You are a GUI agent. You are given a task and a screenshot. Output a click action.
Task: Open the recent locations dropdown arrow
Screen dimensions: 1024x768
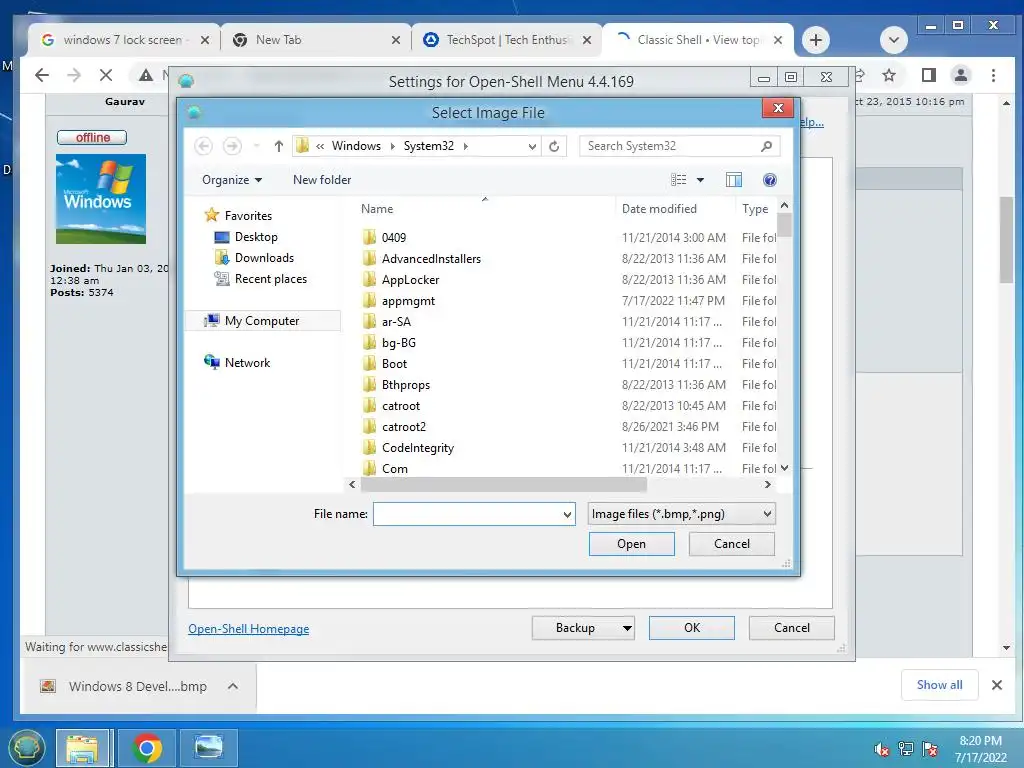pos(257,146)
